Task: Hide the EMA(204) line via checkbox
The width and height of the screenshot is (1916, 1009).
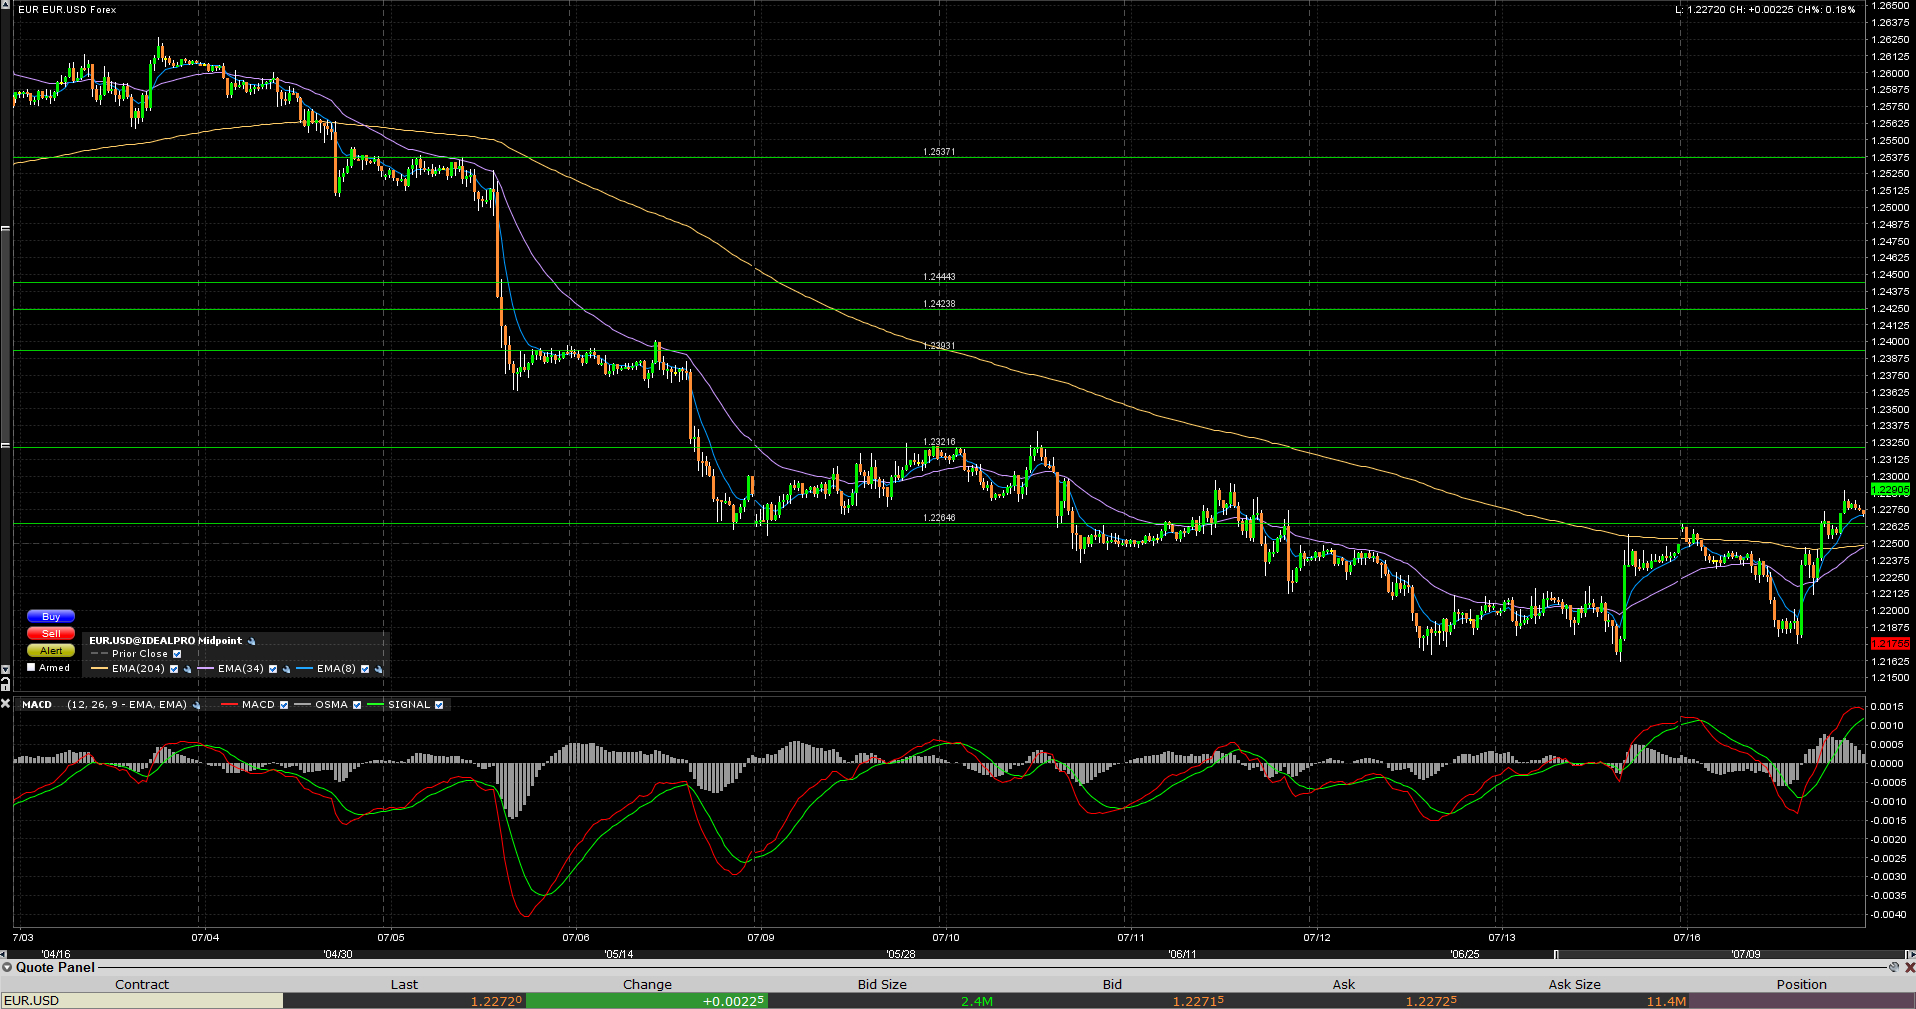Action: tap(174, 669)
